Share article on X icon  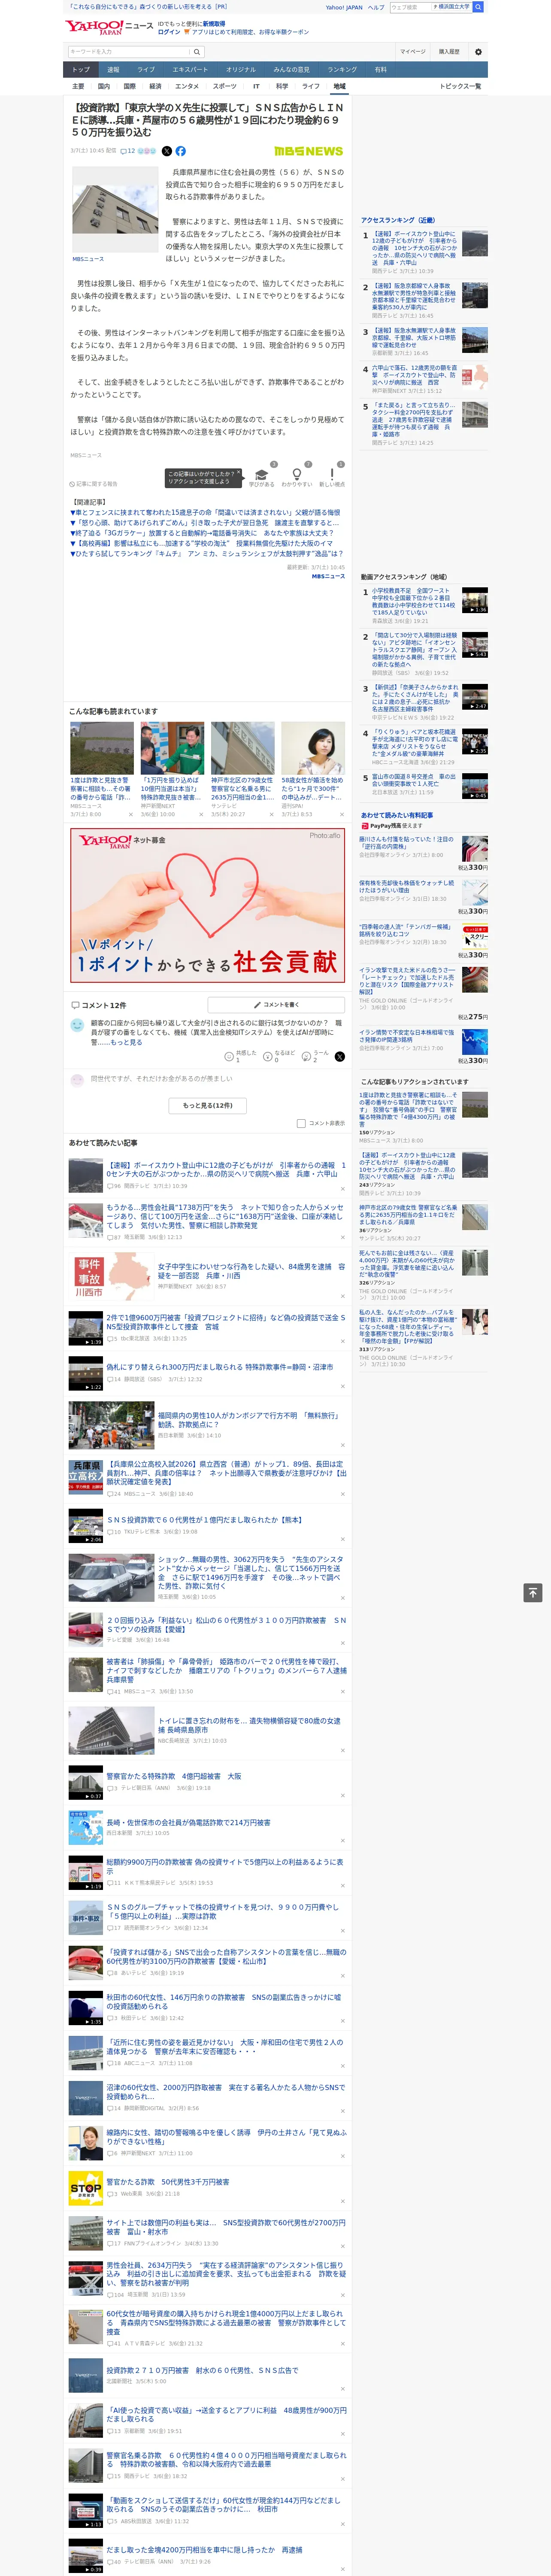pos(167,151)
